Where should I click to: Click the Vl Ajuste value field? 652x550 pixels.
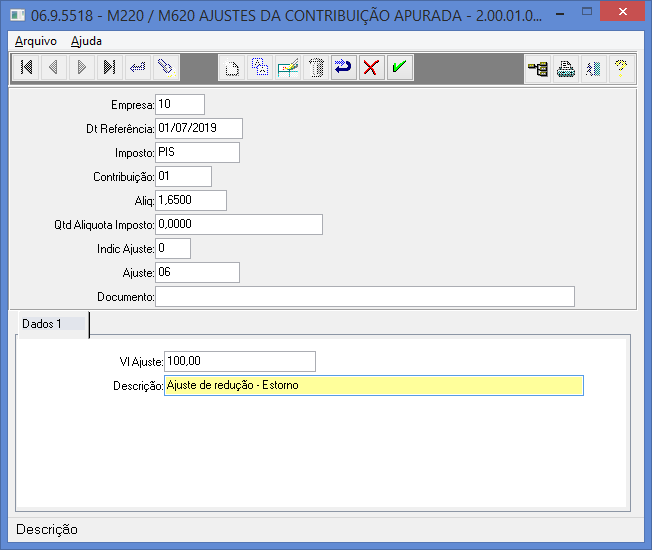click(x=240, y=362)
